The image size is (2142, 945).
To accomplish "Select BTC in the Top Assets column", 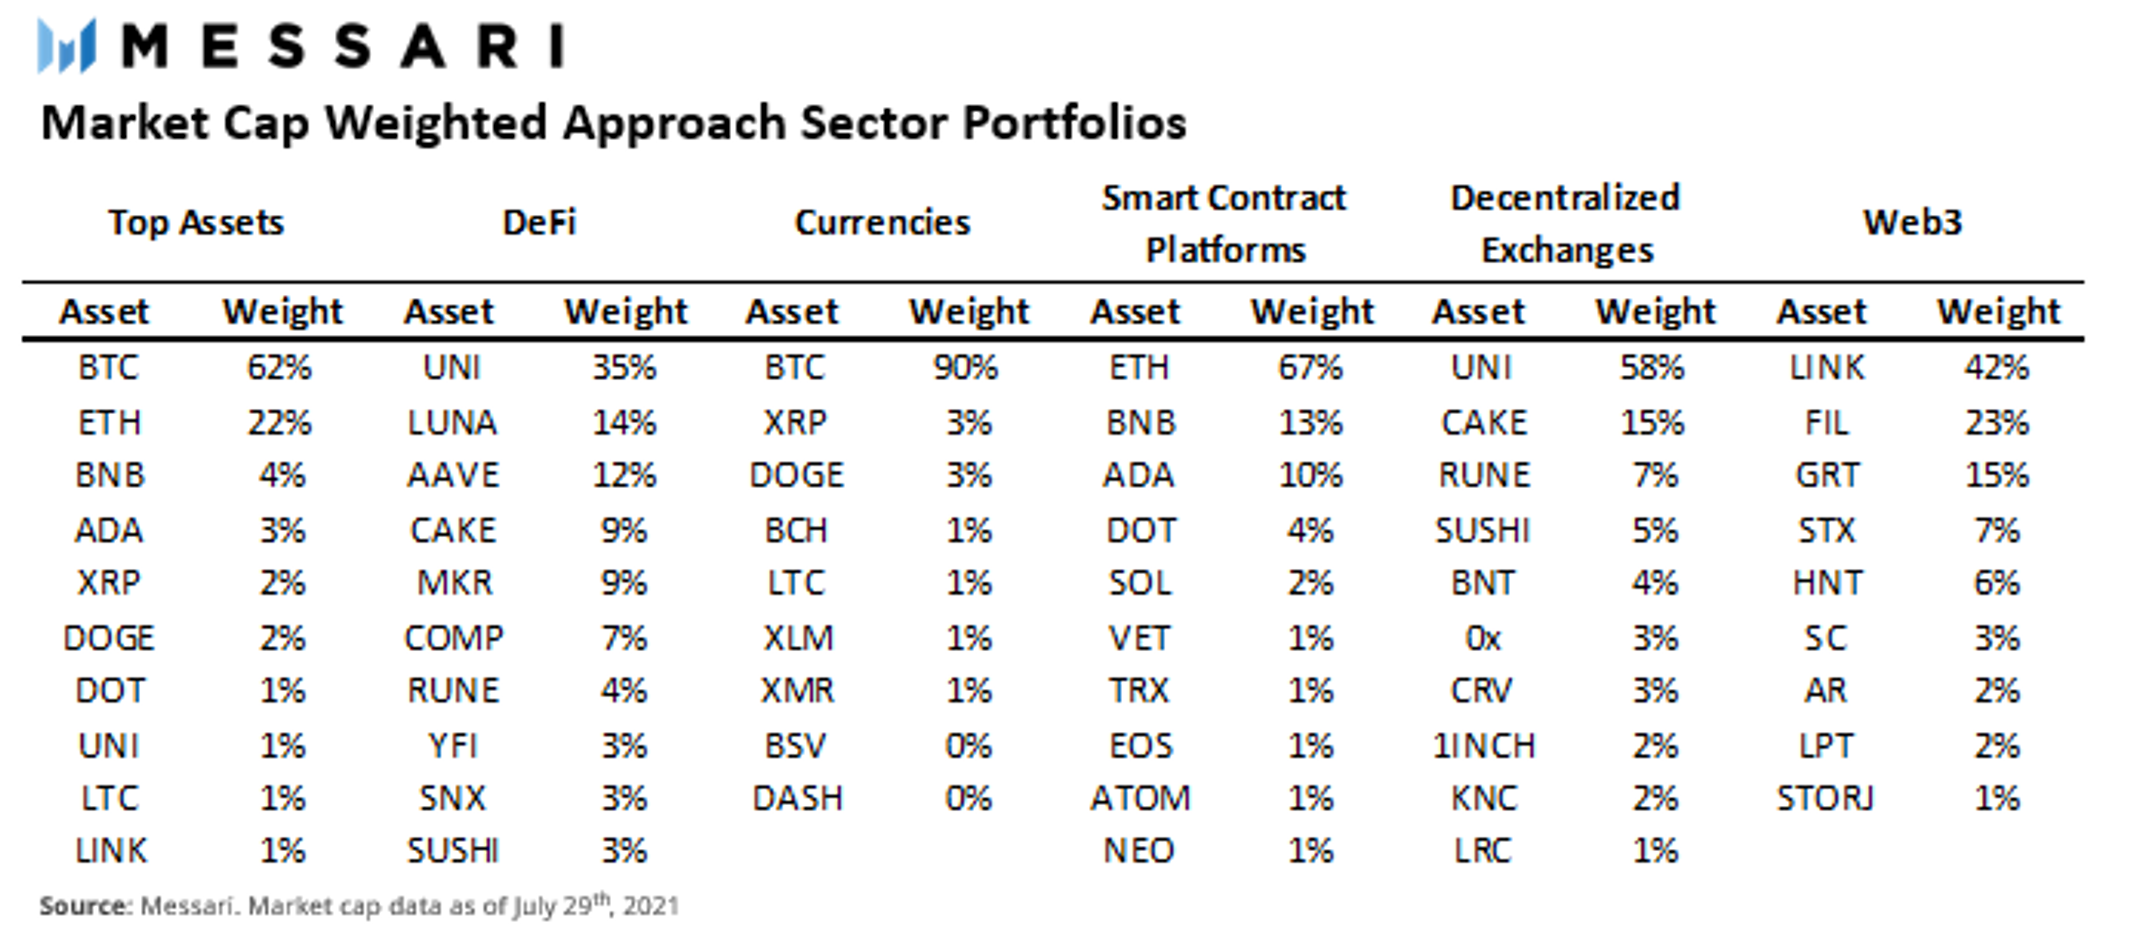I will pyautogui.click(x=108, y=368).
